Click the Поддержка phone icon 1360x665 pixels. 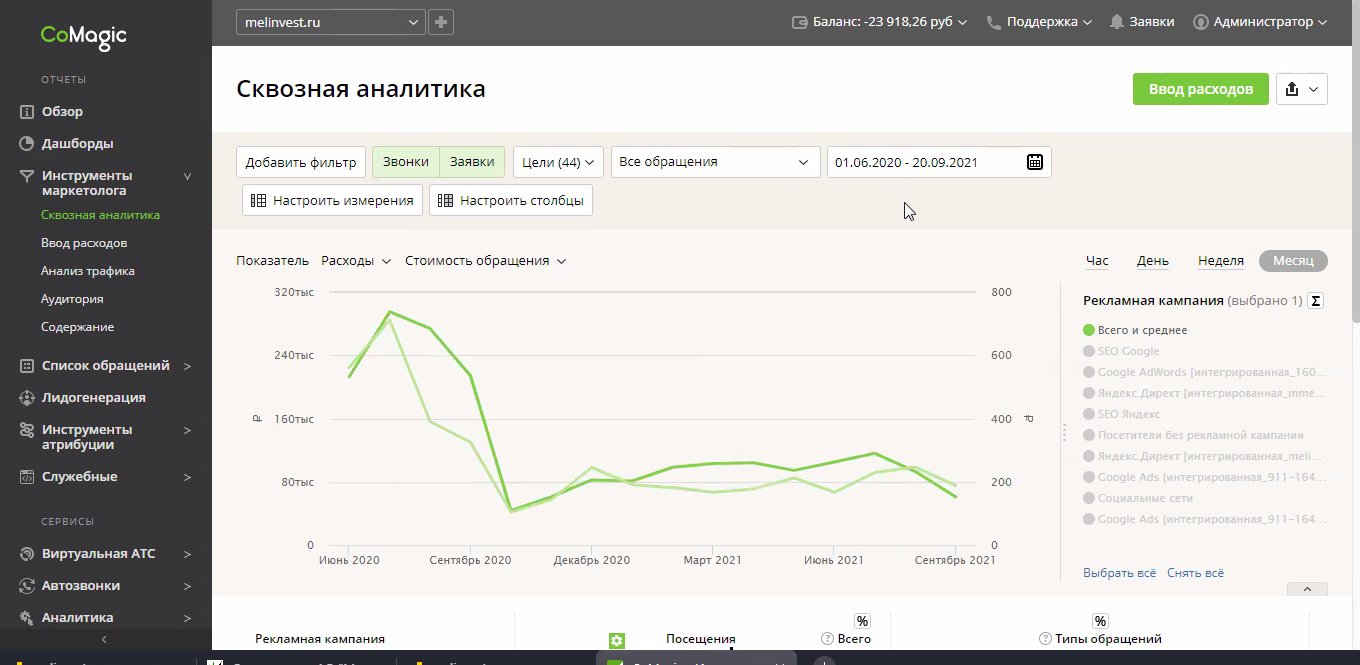coord(994,22)
